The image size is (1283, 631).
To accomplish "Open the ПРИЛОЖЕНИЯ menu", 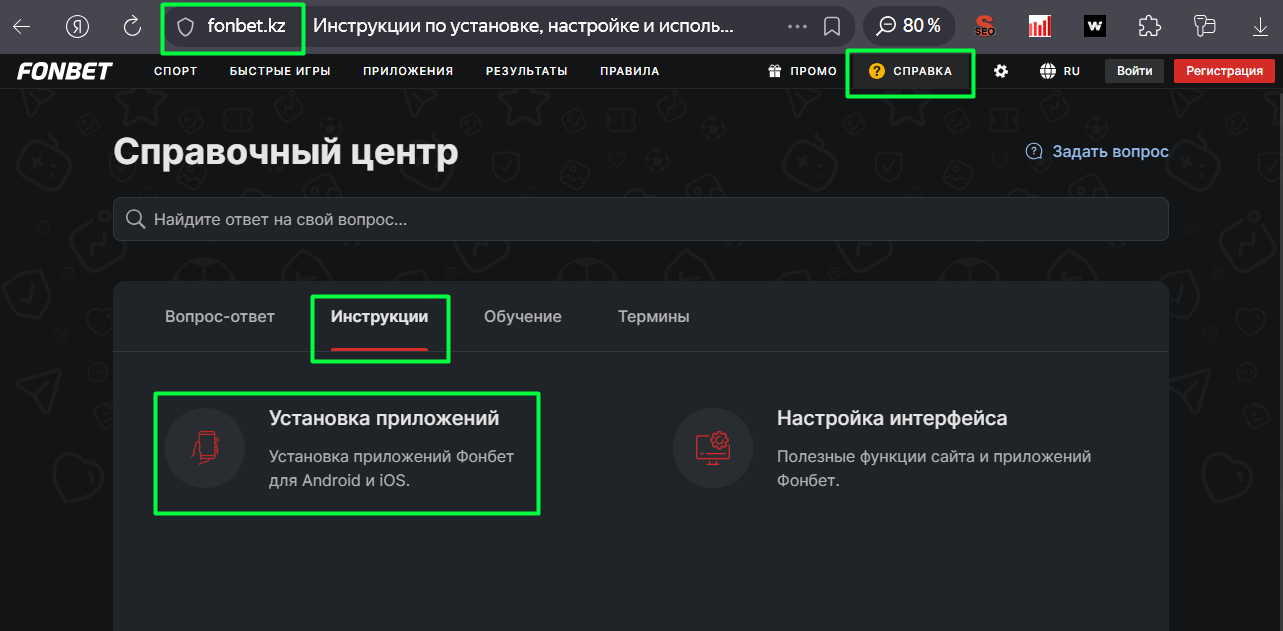I will (x=408, y=71).
